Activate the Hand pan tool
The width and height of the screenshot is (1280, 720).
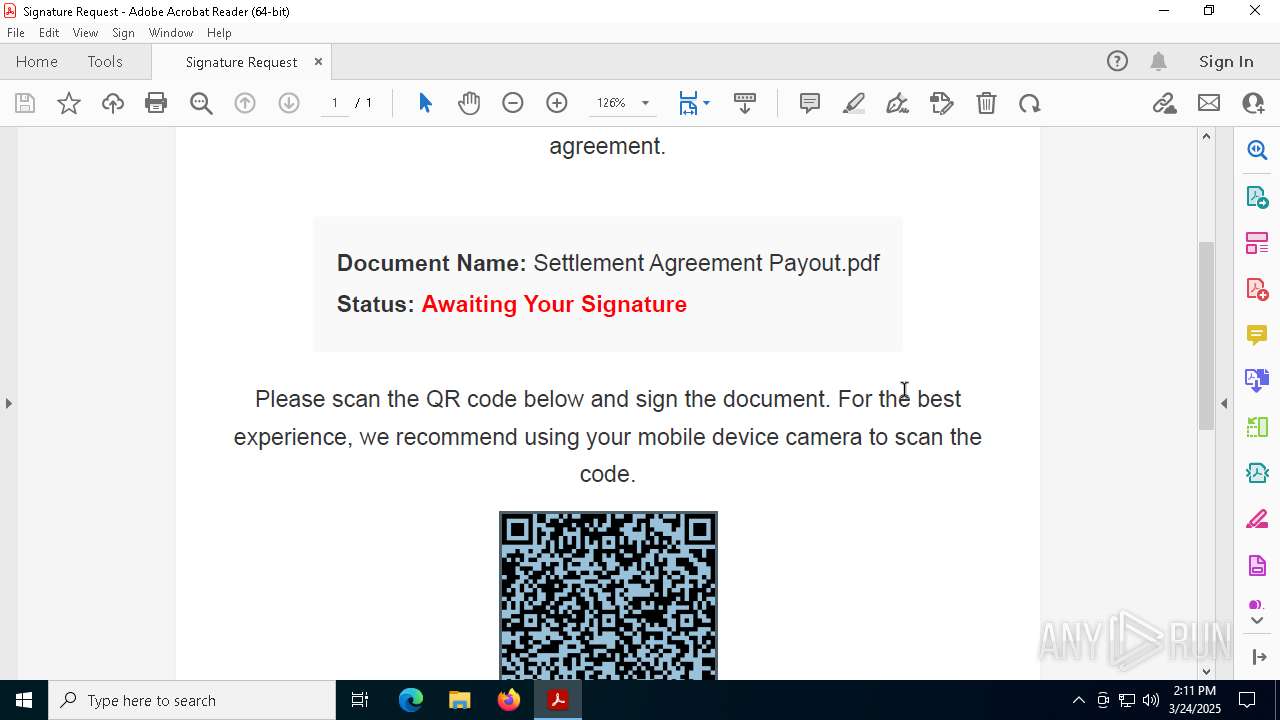(x=469, y=103)
